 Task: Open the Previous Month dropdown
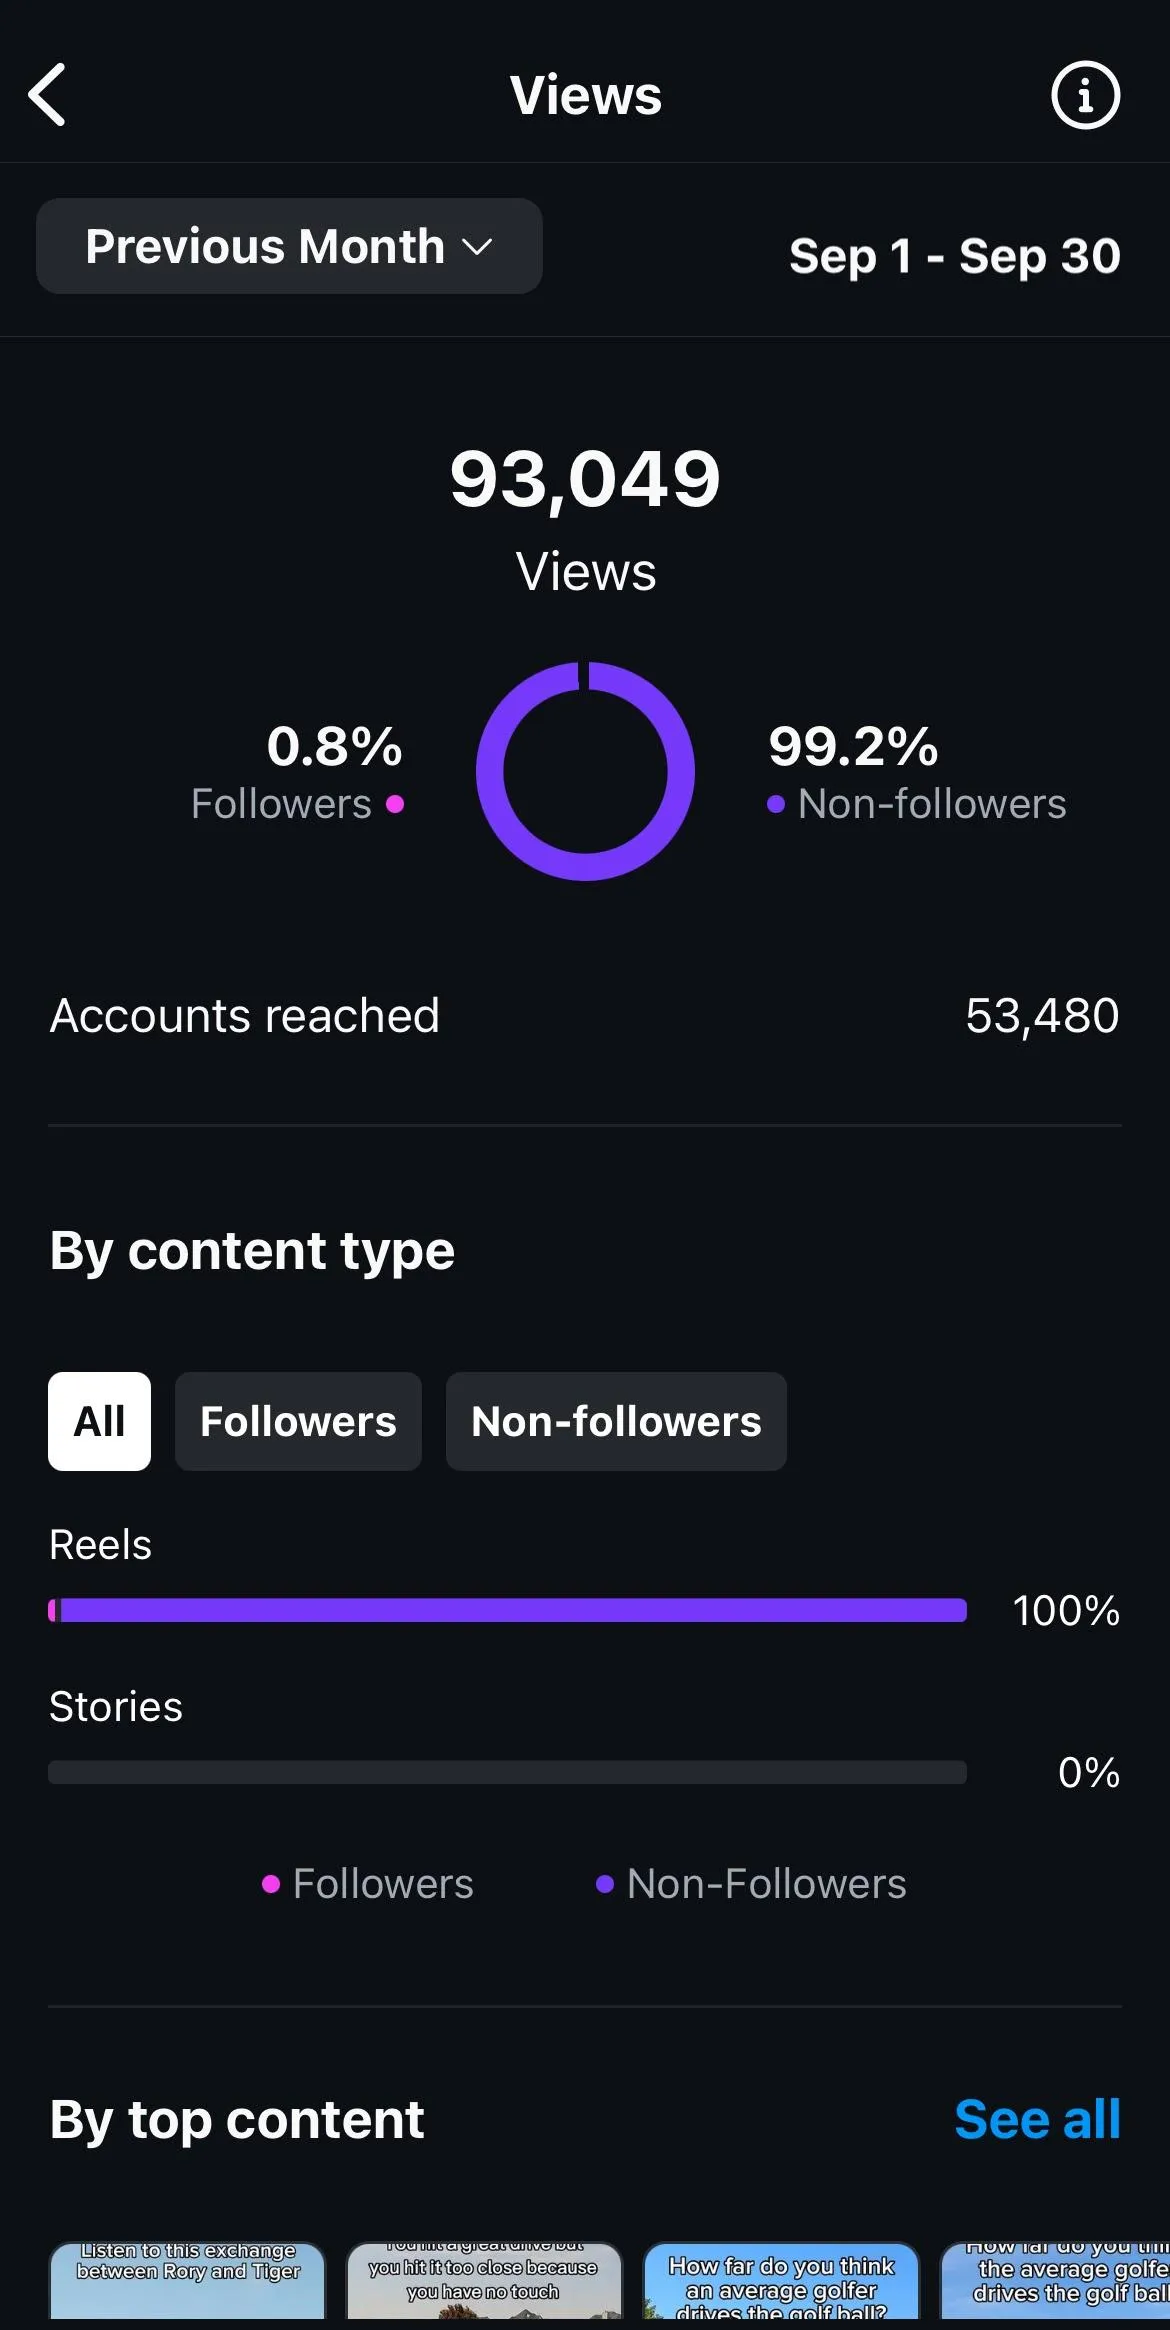[x=288, y=246]
